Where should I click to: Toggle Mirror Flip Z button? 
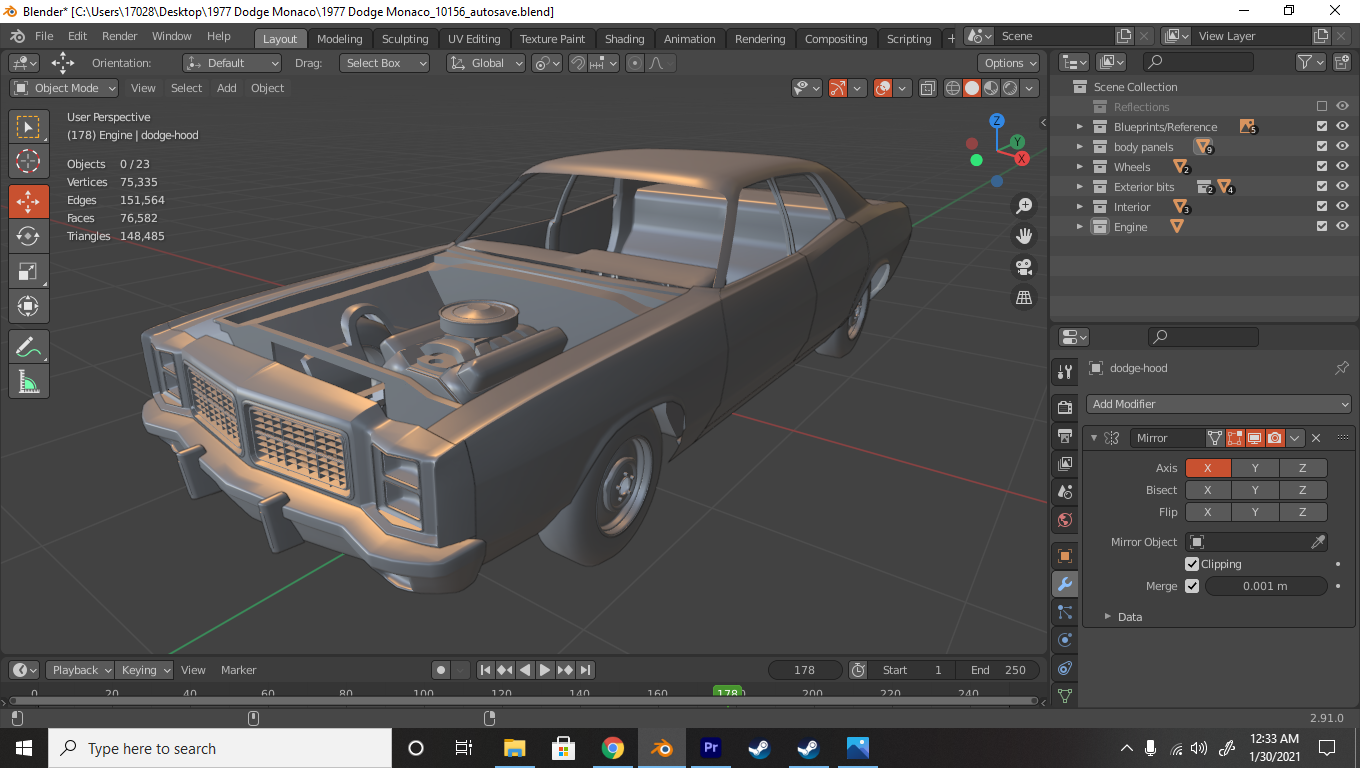point(1303,512)
